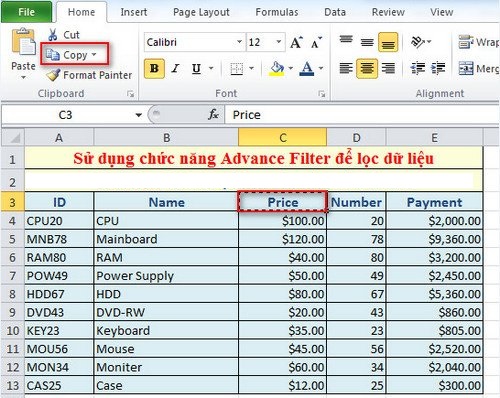The height and width of the screenshot is (398, 500).
Task: Select the Advance Filter title cell
Action: tap(253, 158)
